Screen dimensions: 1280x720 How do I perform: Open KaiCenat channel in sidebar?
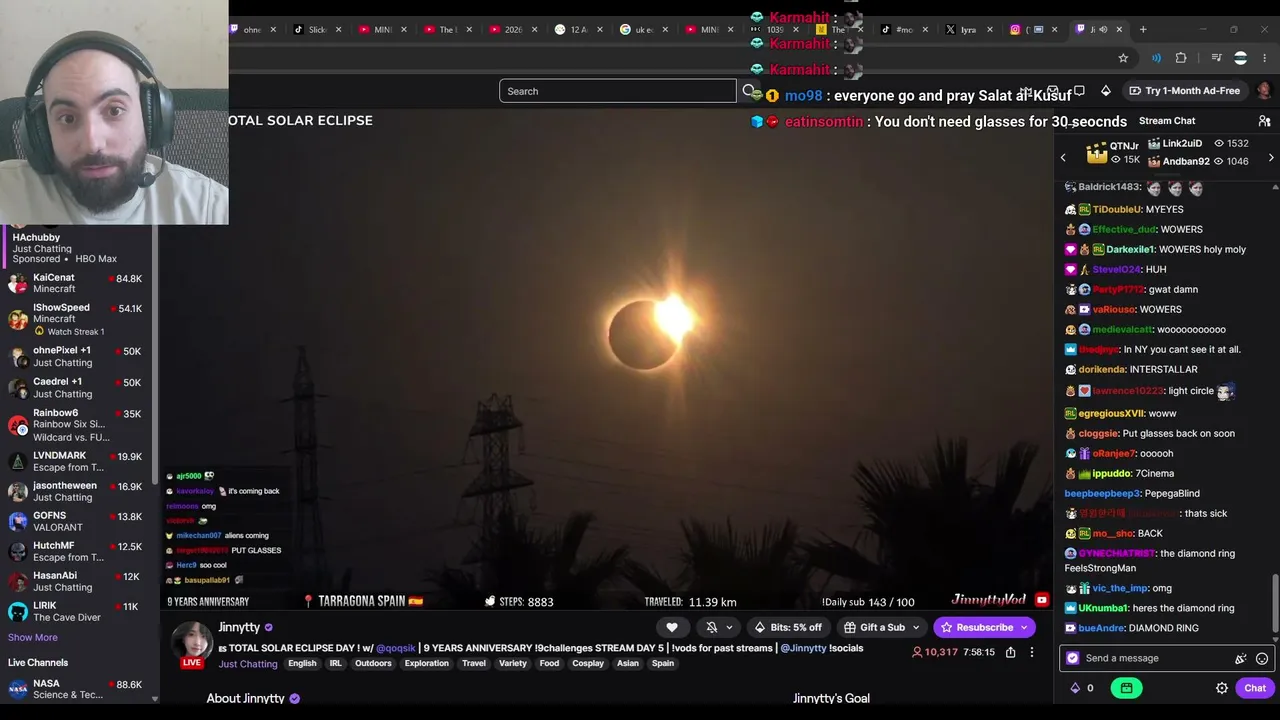(78, 284)
